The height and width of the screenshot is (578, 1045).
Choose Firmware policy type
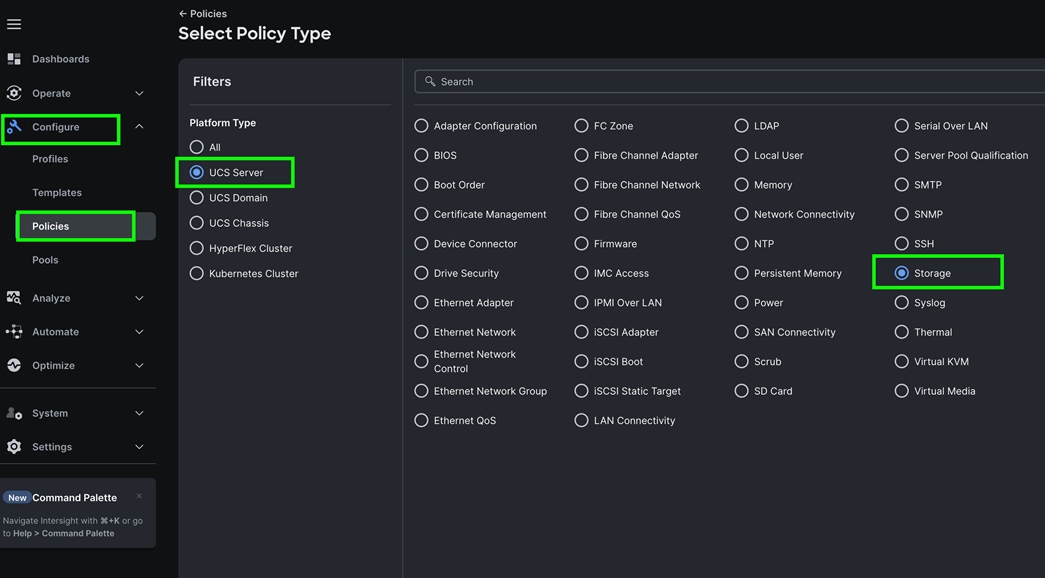pos(581,243)
